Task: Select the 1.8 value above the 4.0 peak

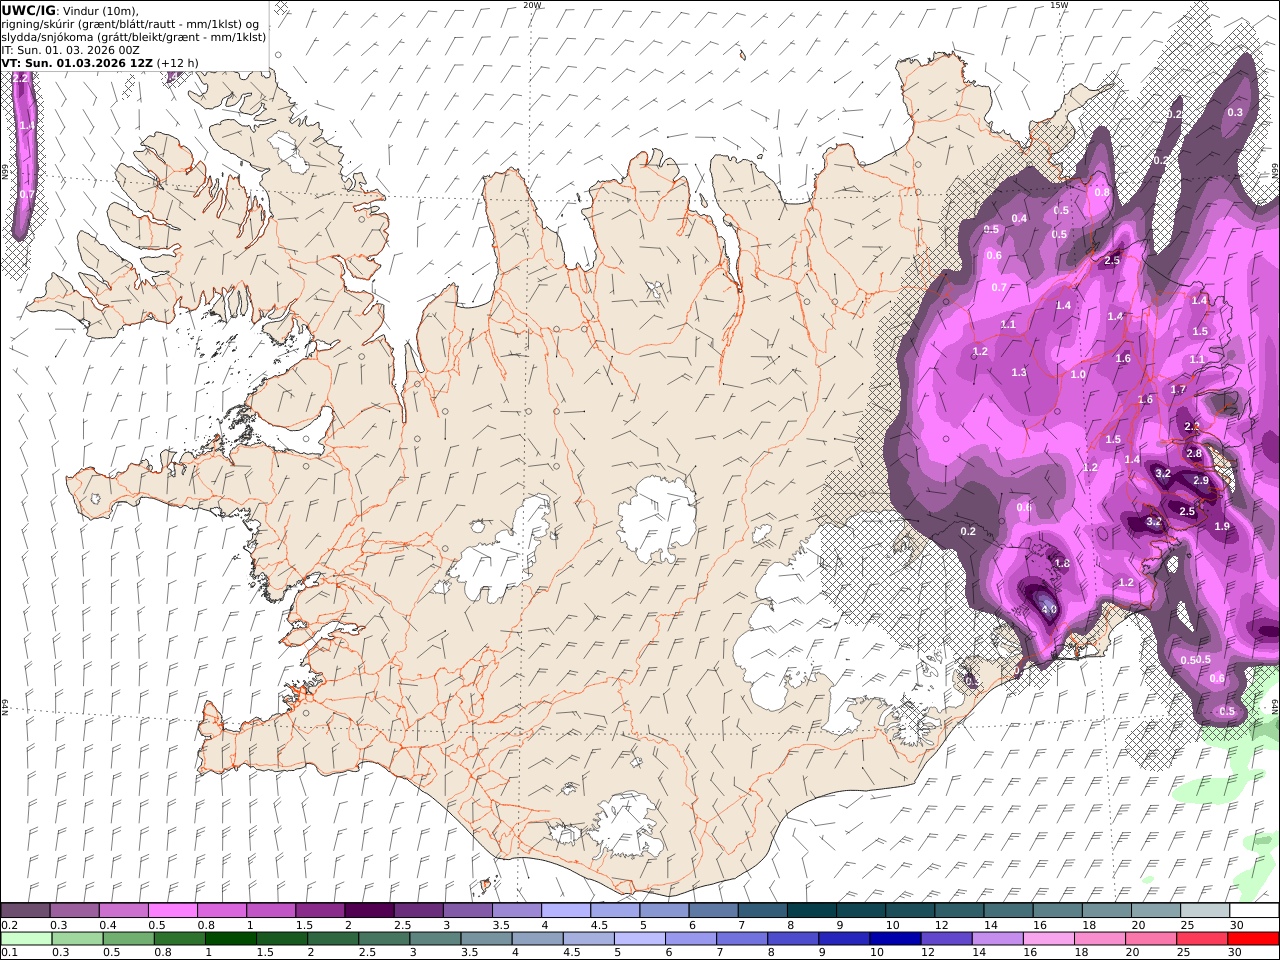Action: click(x=1062, y=564)
